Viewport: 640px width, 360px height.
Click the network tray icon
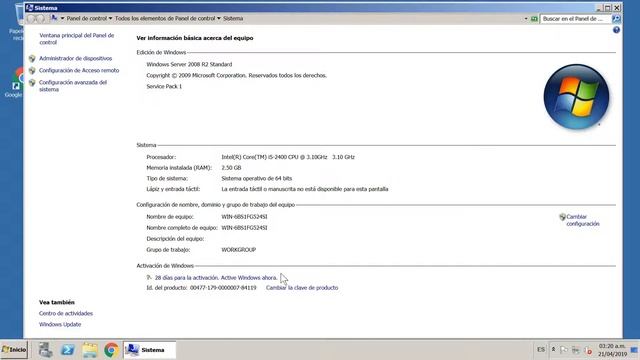[576, 350]
